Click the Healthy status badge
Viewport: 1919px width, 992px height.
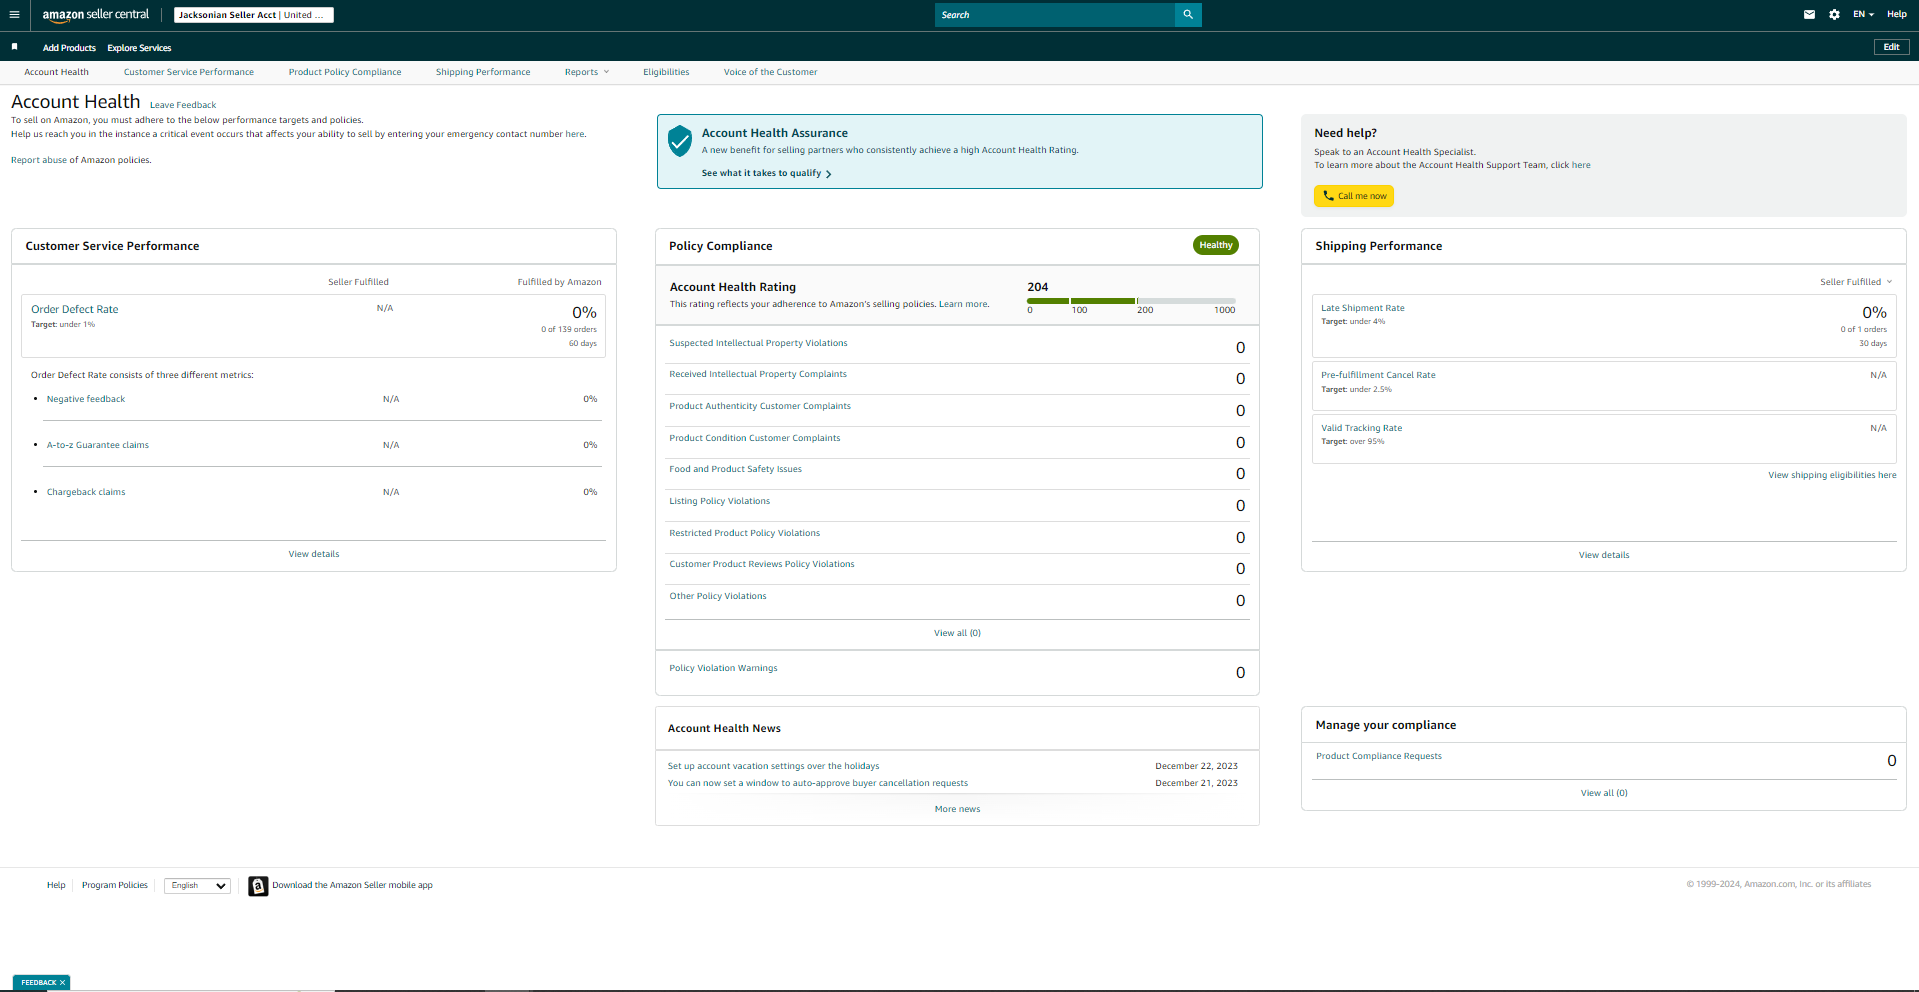pyautogui.click(x=1216, y=245)
